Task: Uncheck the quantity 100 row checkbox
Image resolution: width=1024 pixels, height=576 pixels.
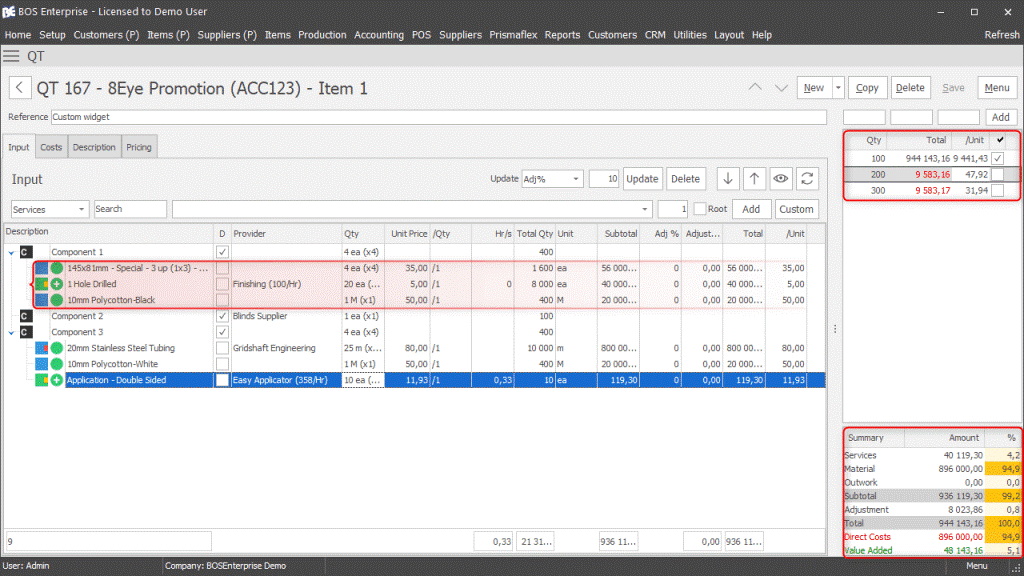Action: [997, 158]
